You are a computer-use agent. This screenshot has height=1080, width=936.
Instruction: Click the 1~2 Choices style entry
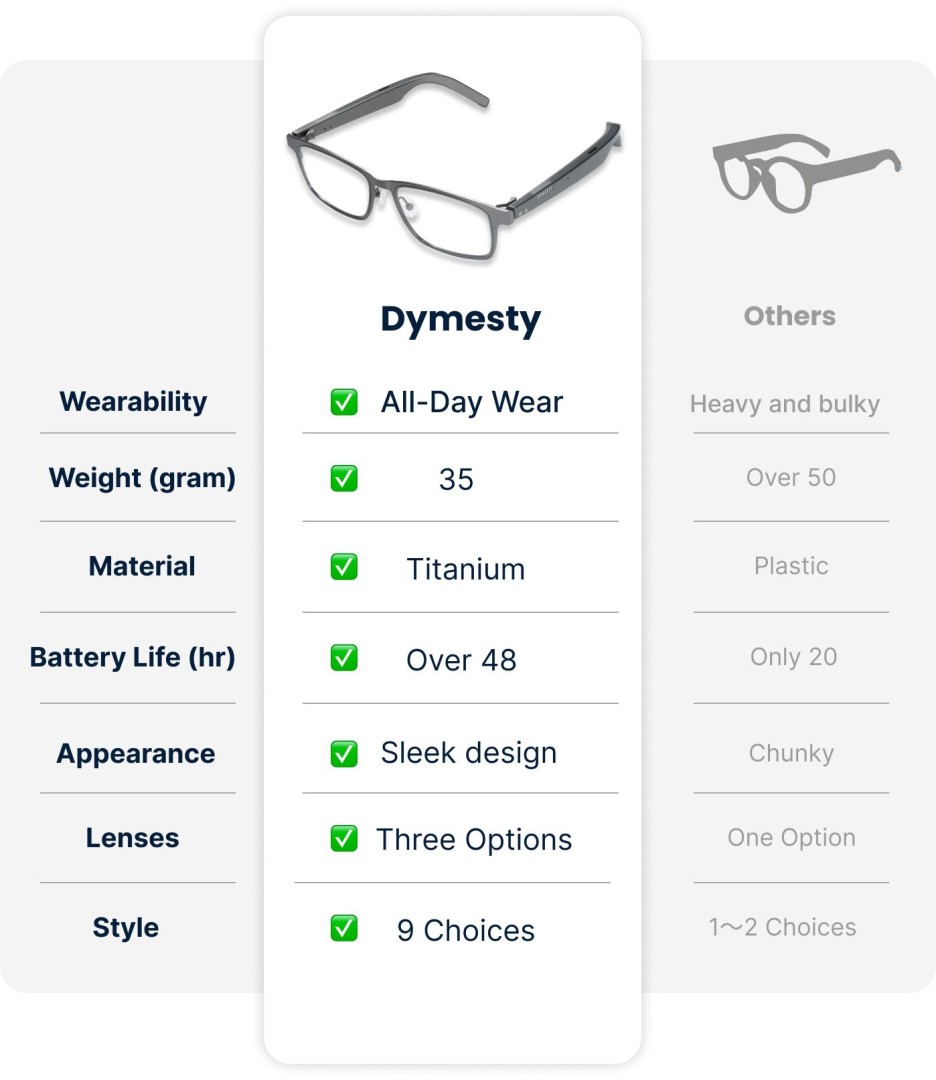pos(782,927)
